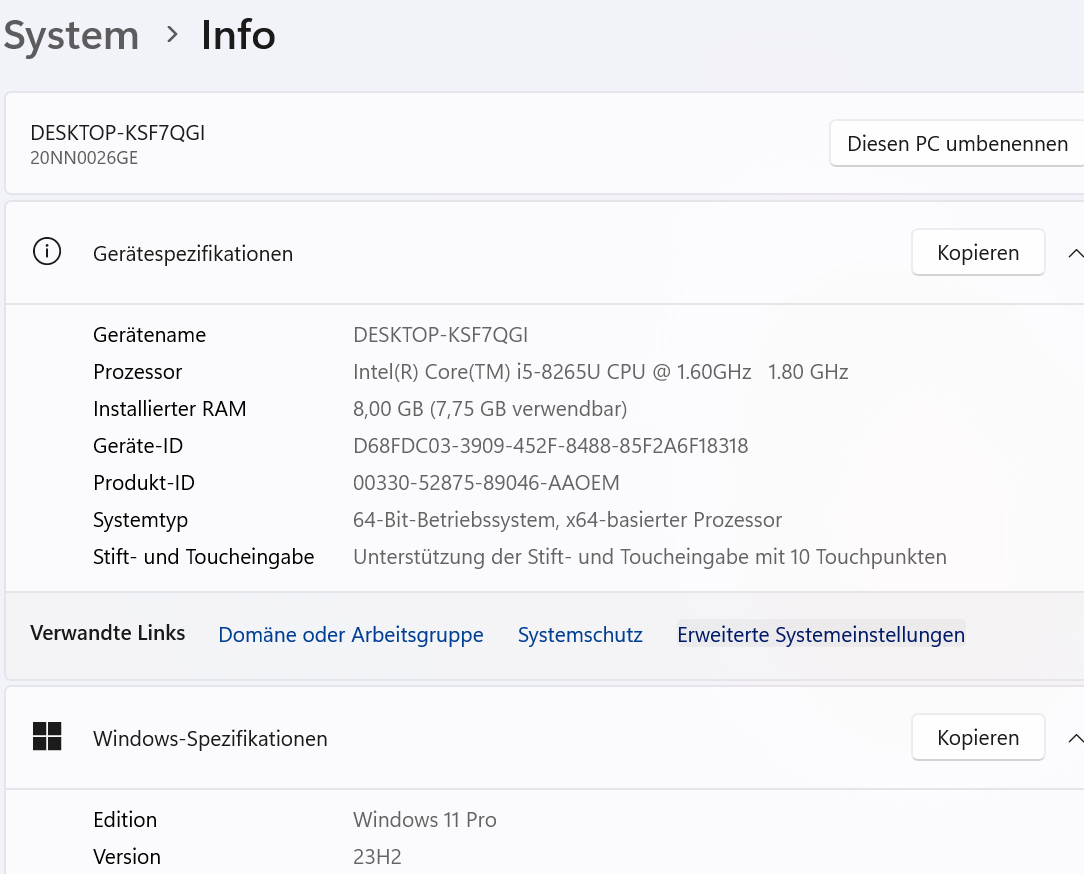Image resolution: width=1084 pixels, height=874 pixels.
Task: Select the model number 20NN0026GE
Action: (x=84, y=158)
